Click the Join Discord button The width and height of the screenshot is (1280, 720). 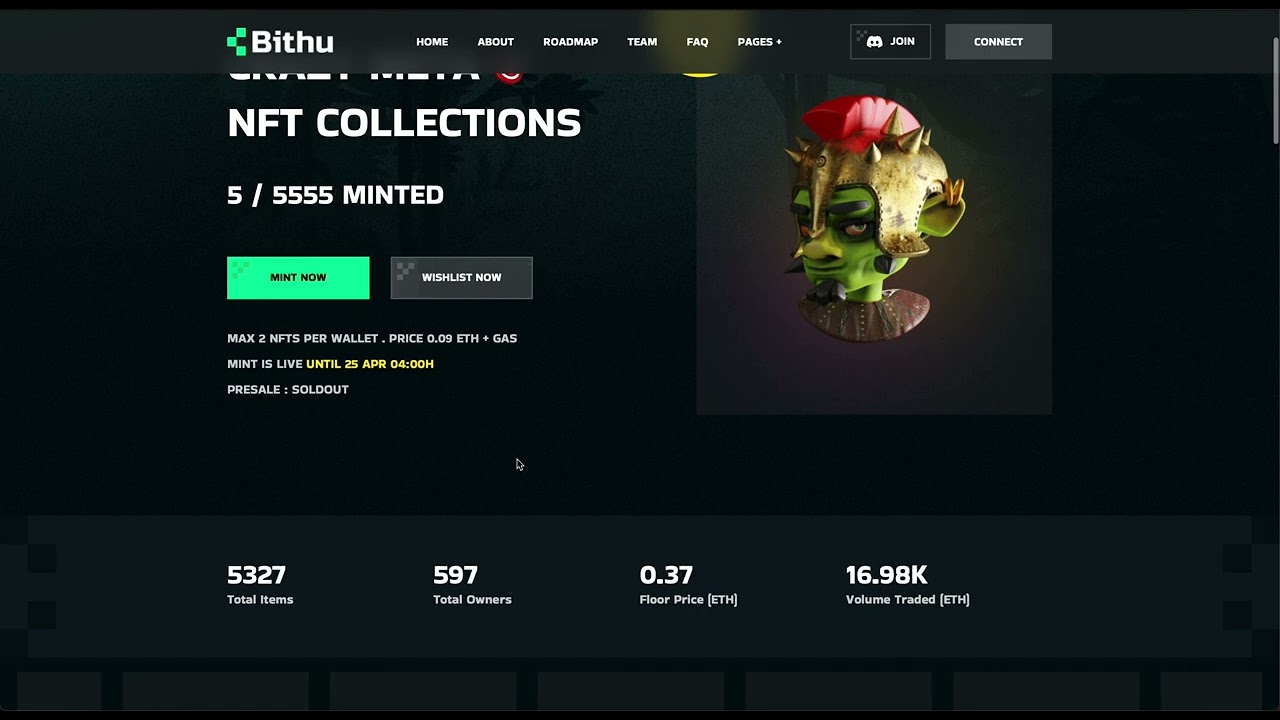[890, 42]
